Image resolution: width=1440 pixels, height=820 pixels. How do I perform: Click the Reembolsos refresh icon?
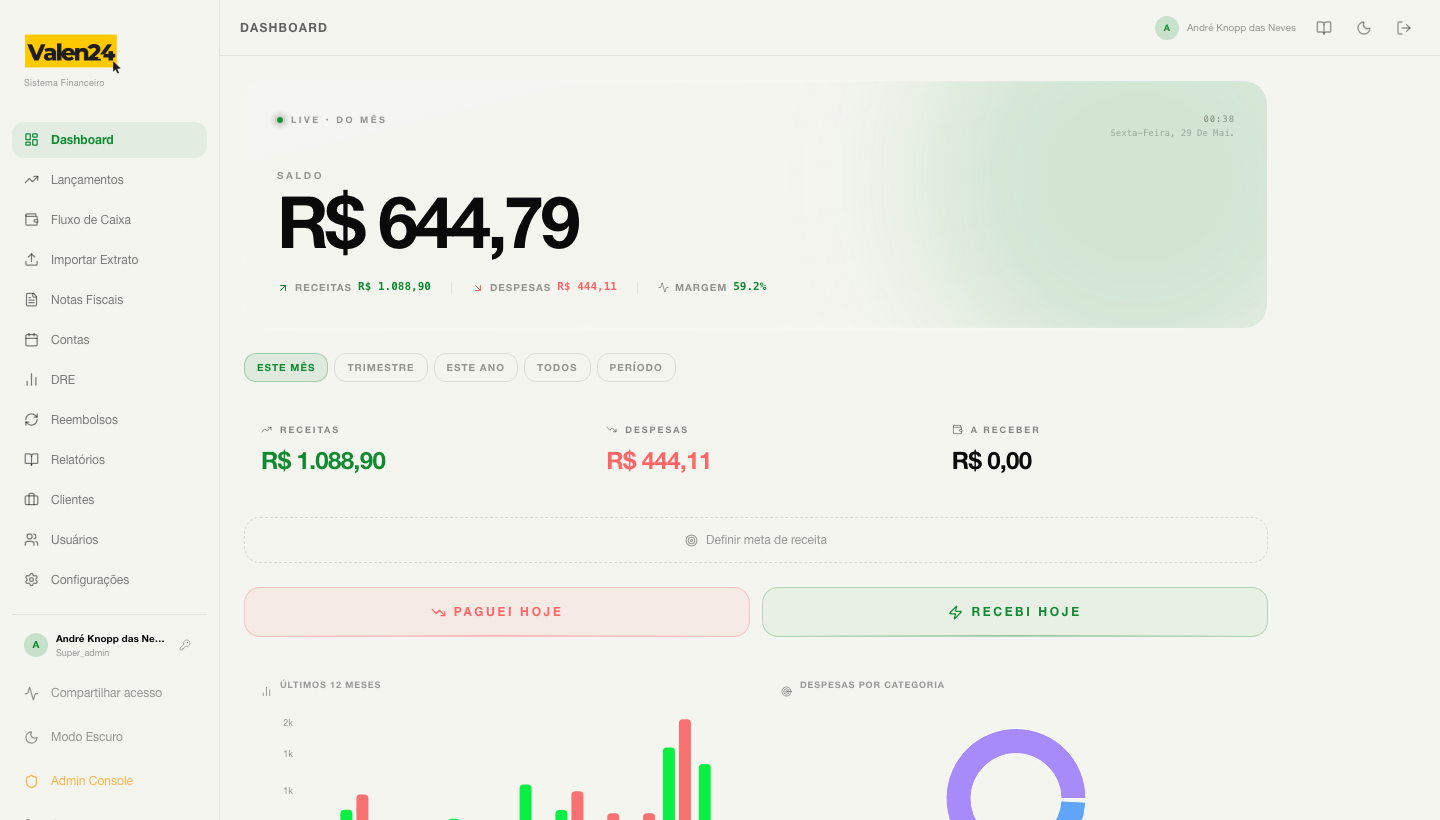pos(31,420)
